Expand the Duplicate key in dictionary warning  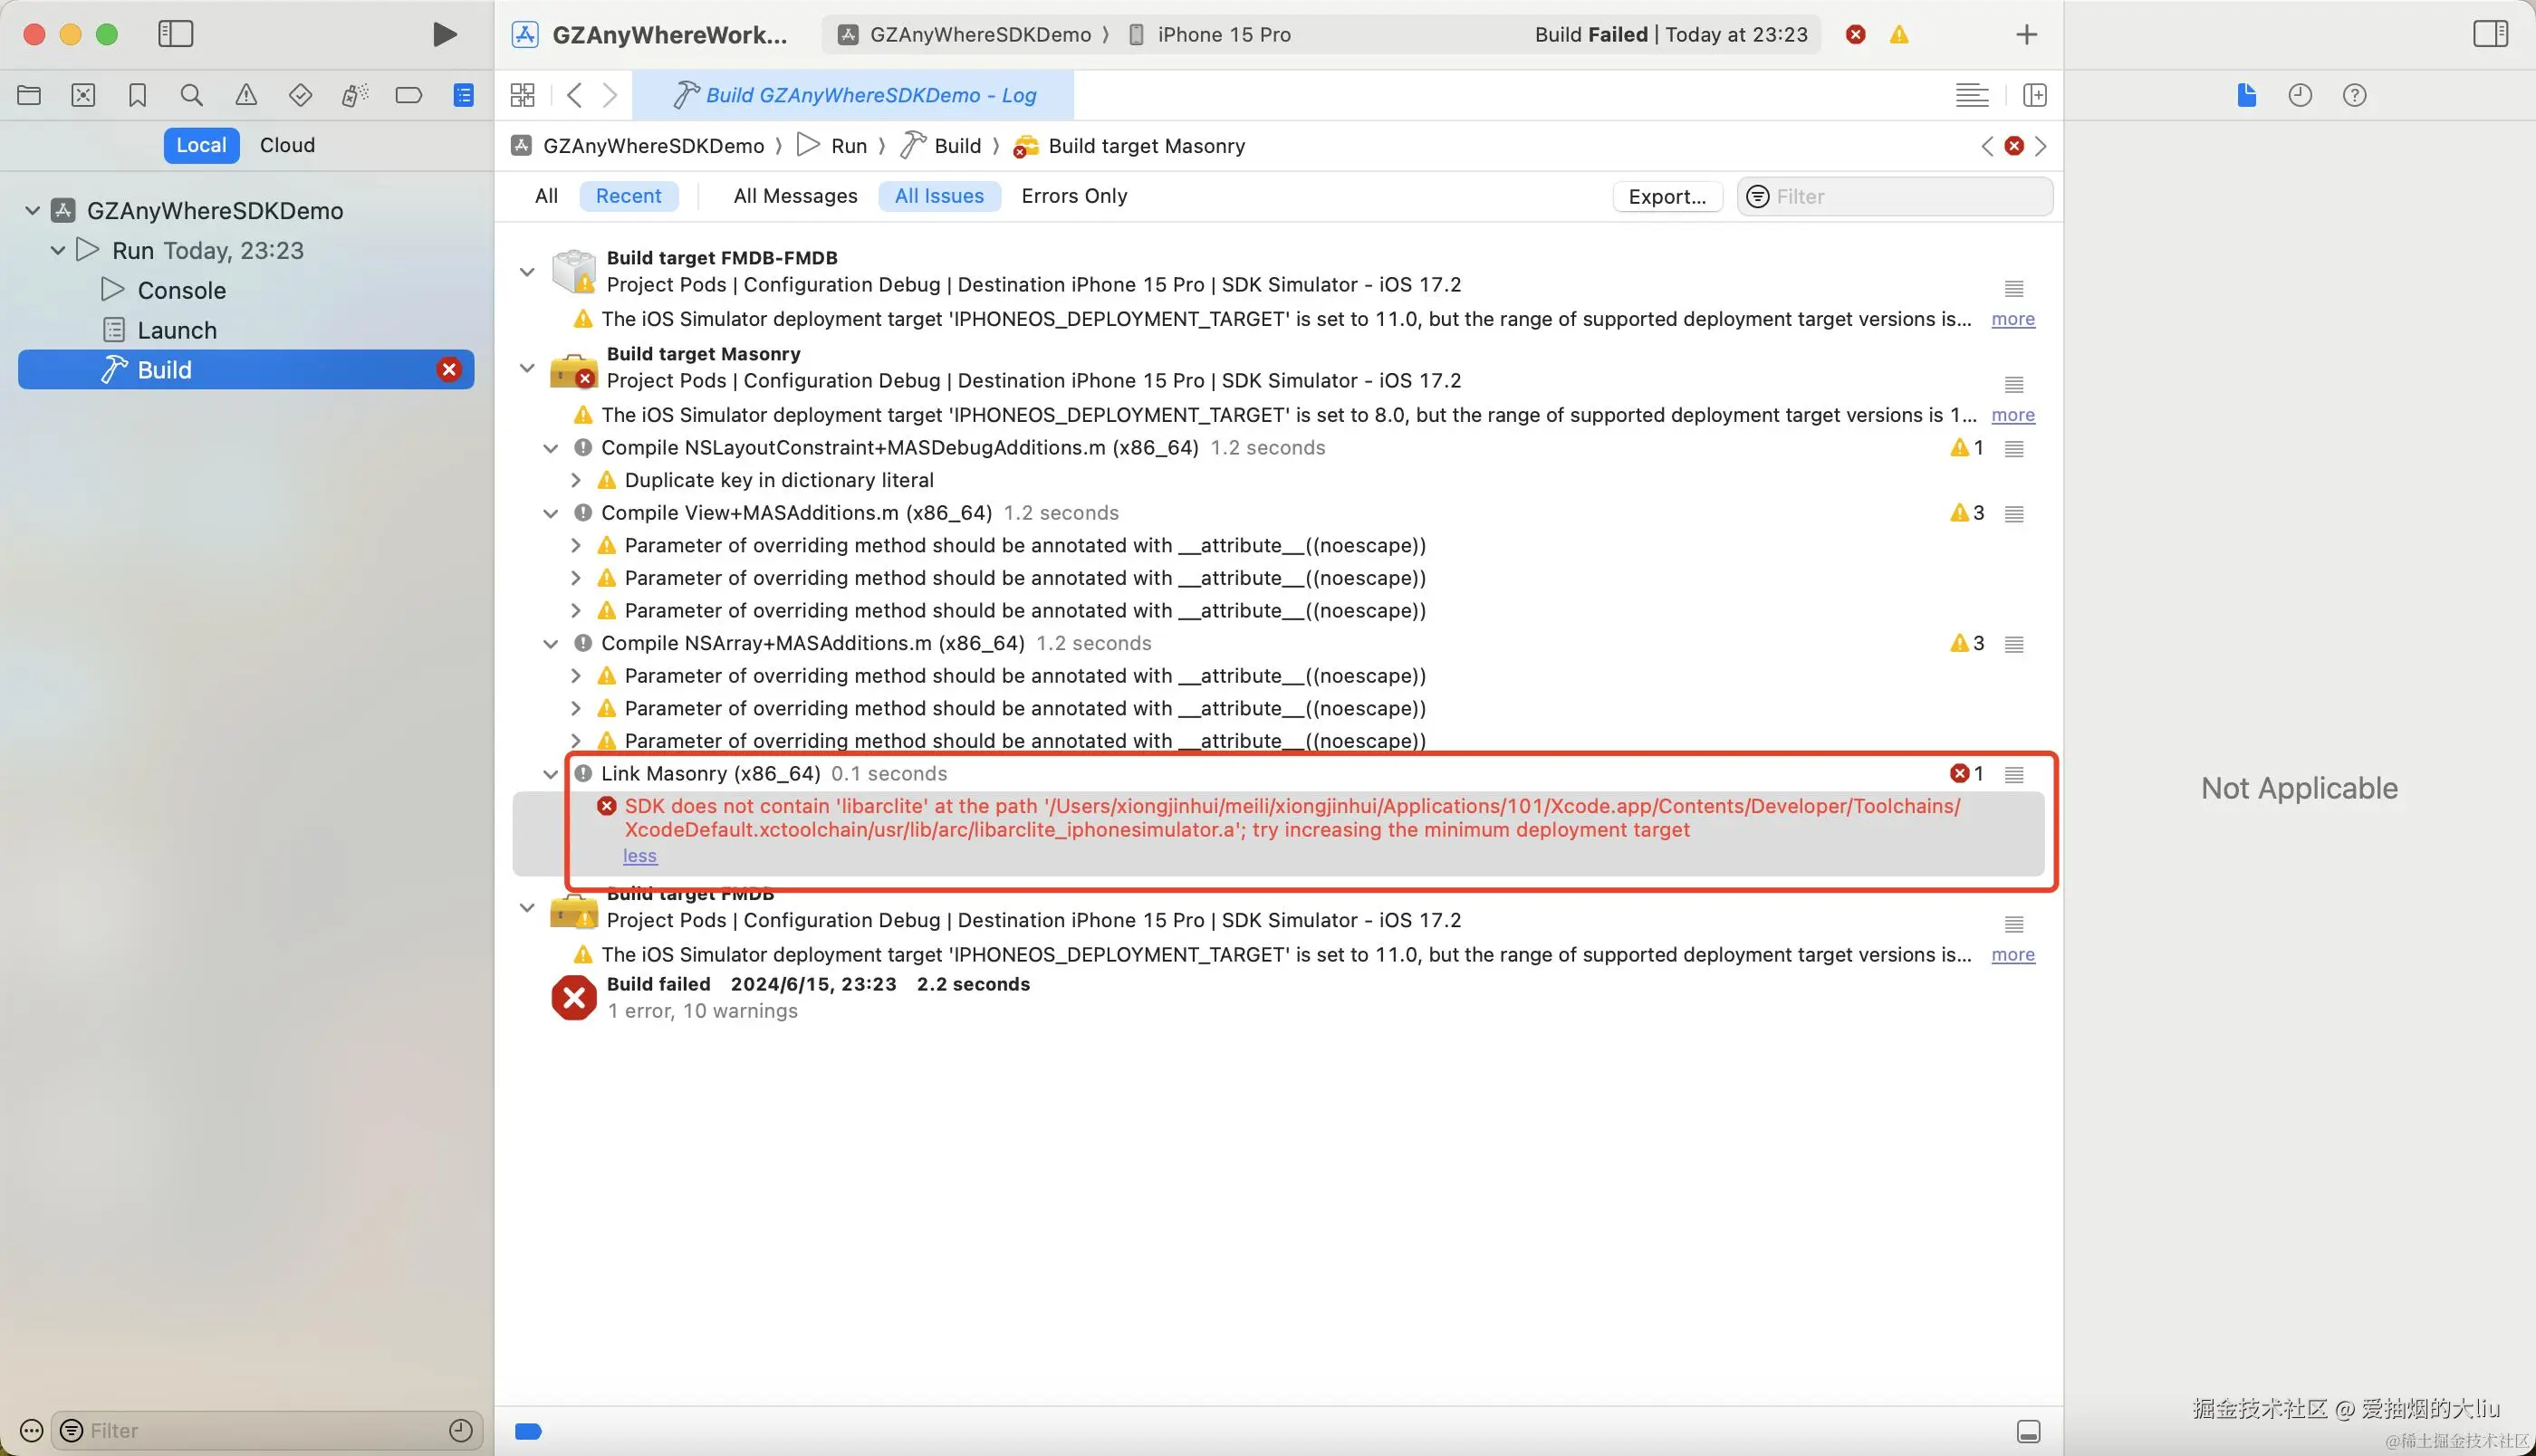tap(576, 481)
